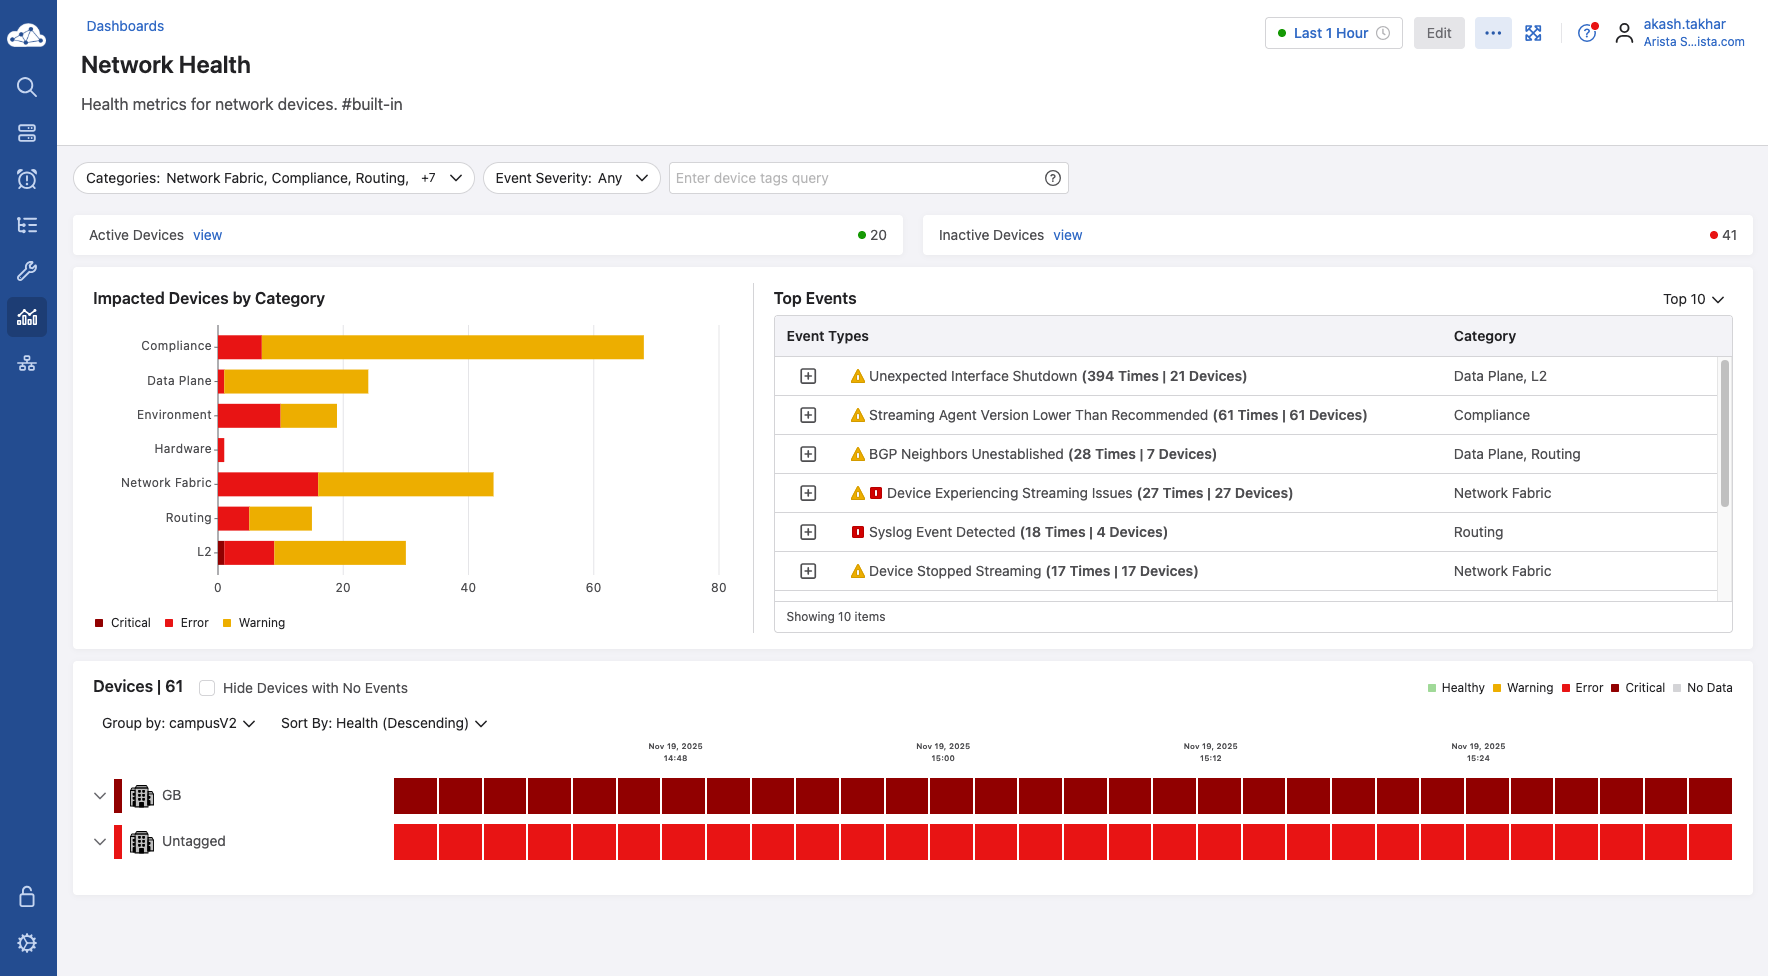
Task: Click the fullscreen expand dashboard icon
Action: point(1533,33)
